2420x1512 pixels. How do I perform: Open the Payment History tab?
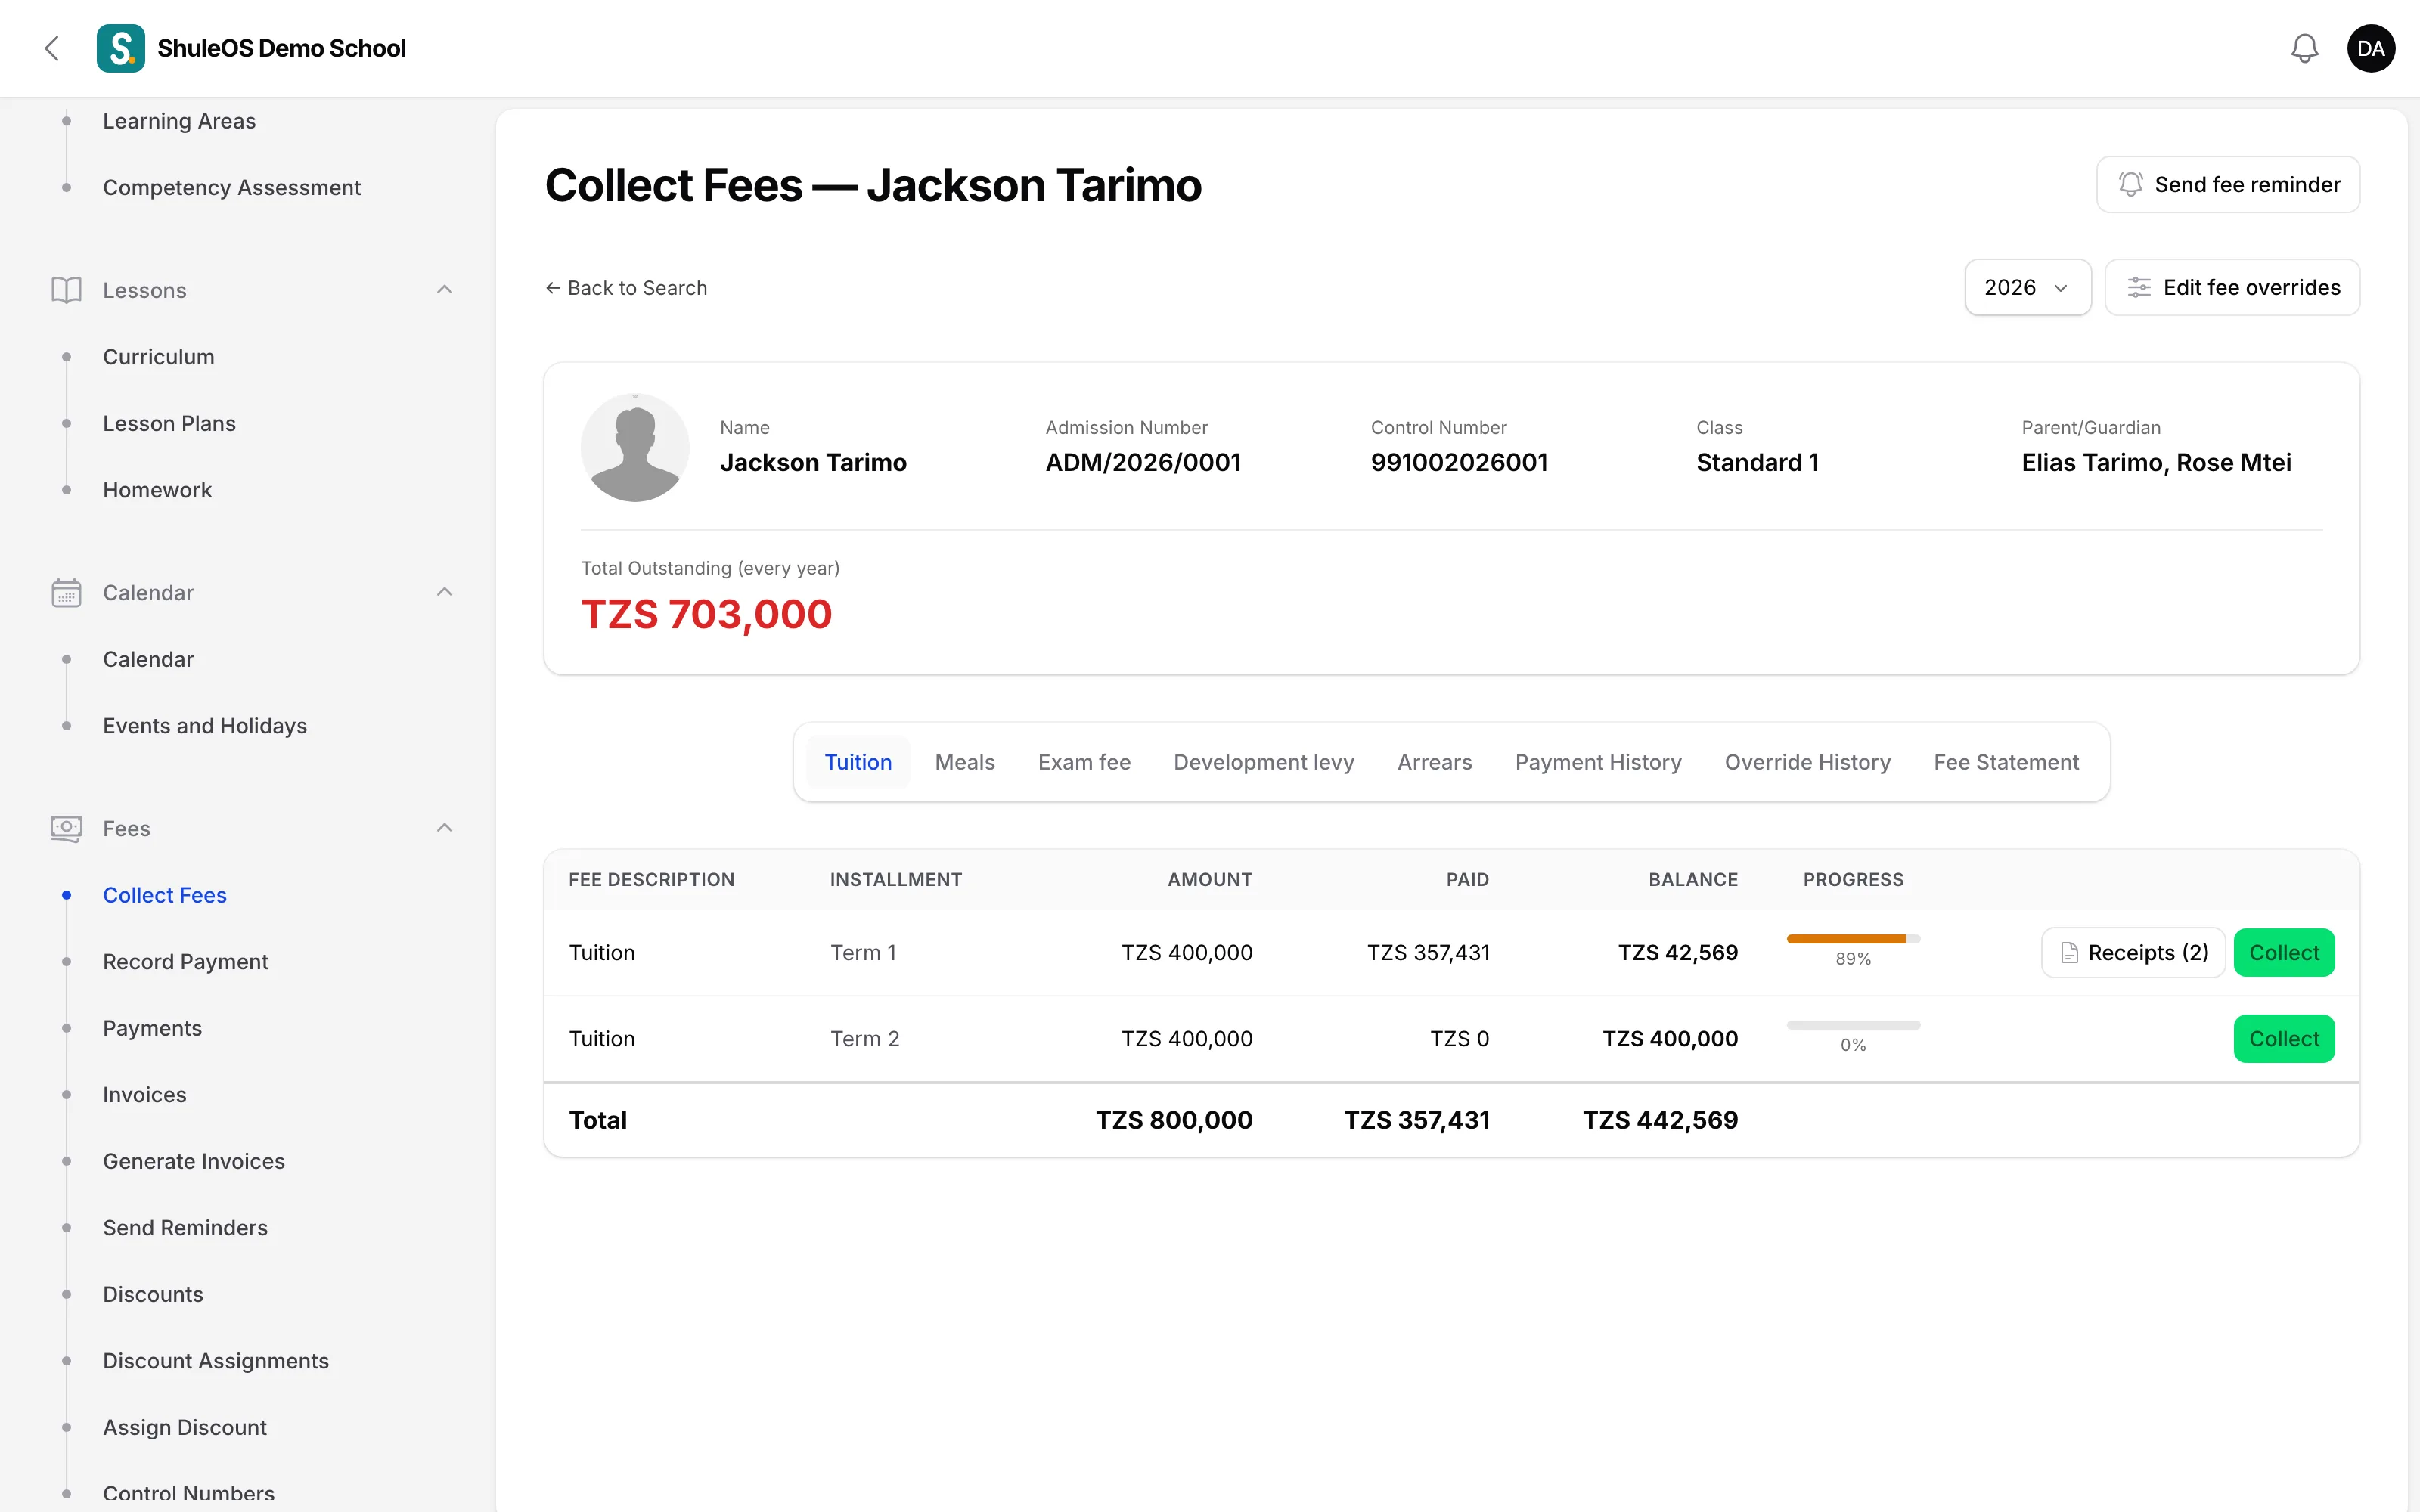[1598, 762]
